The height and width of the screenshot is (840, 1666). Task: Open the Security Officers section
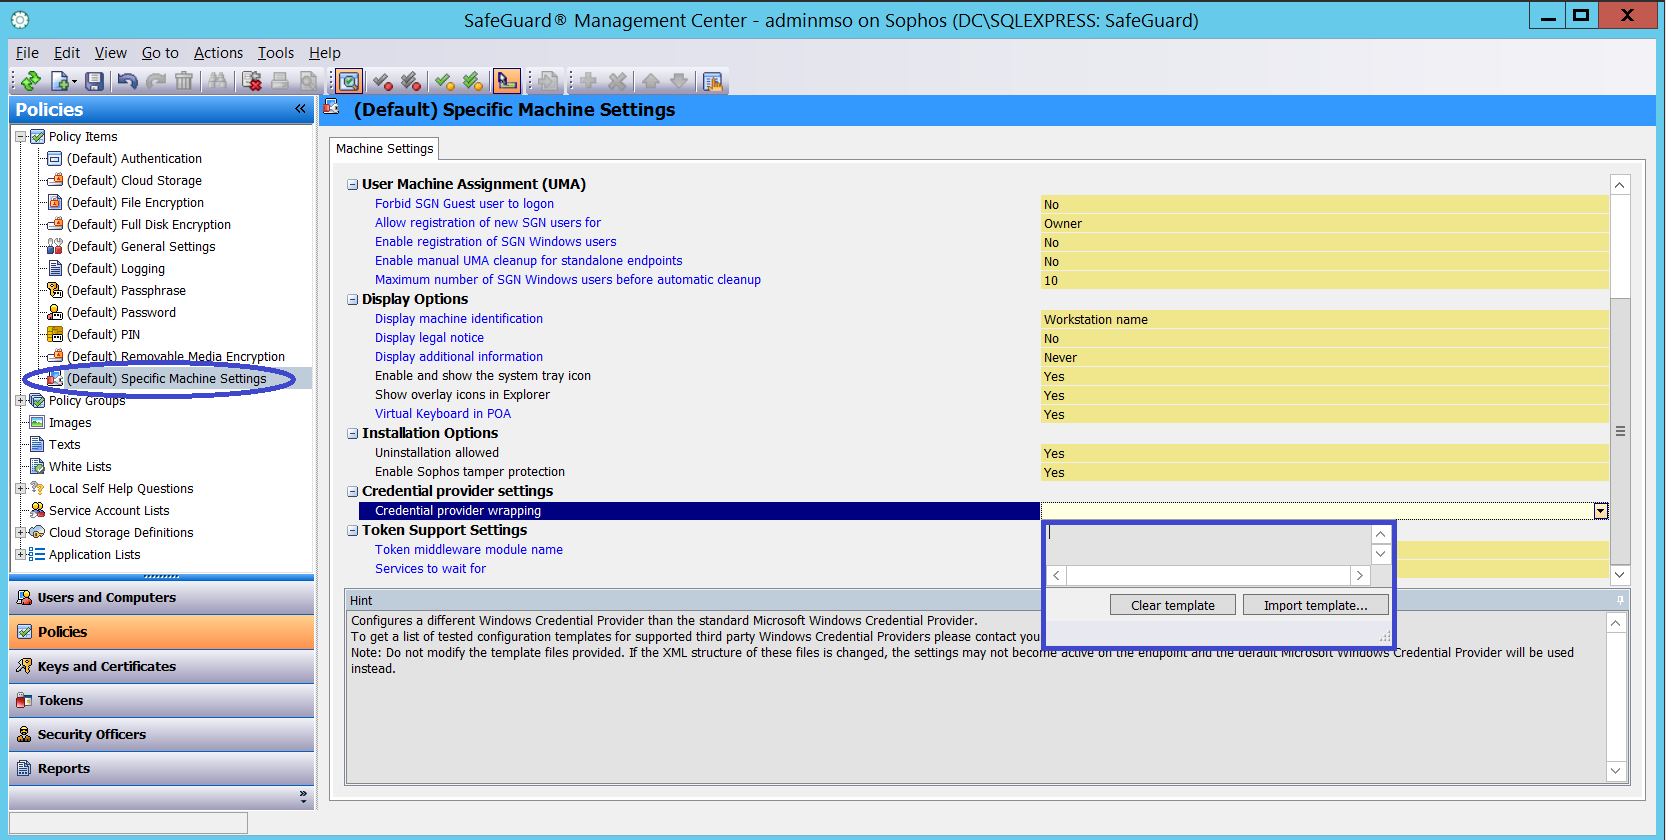click(161, 735)
